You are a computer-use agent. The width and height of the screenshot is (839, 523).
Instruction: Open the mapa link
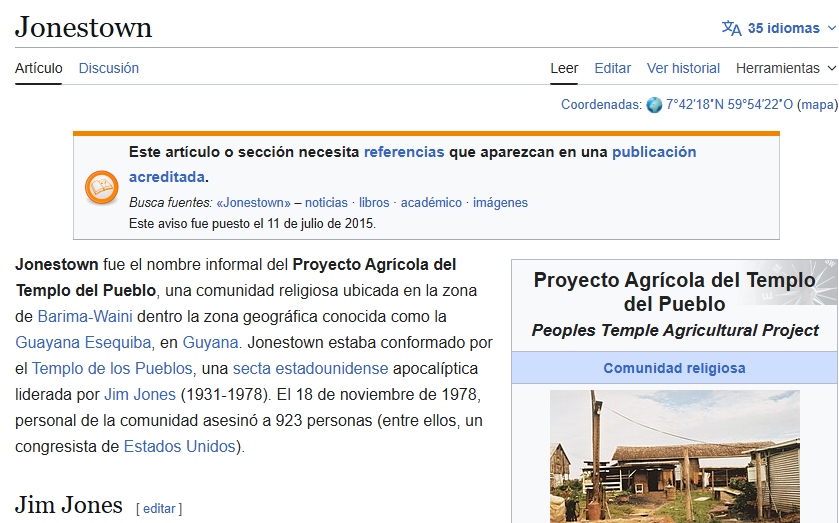[x=817, y=104]
